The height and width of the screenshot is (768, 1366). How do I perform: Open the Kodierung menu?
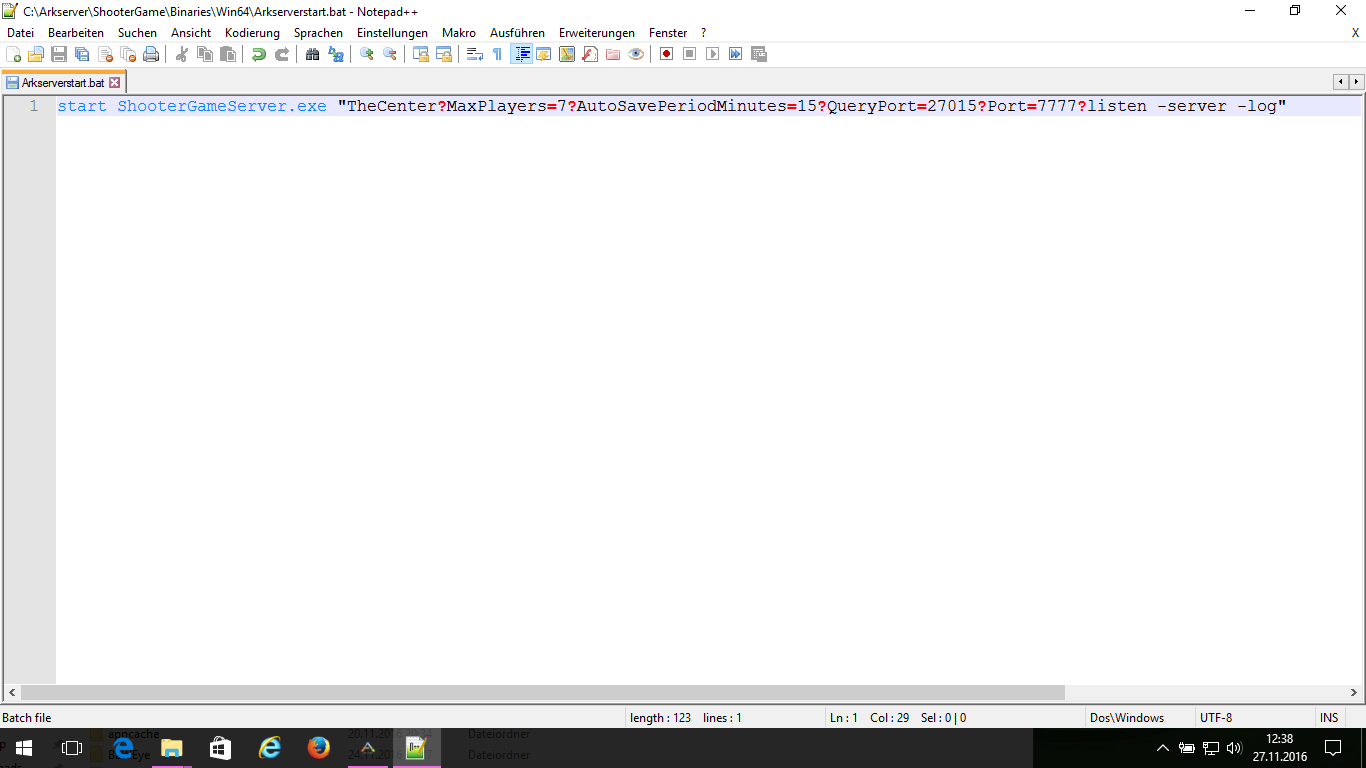coord(252,33)
